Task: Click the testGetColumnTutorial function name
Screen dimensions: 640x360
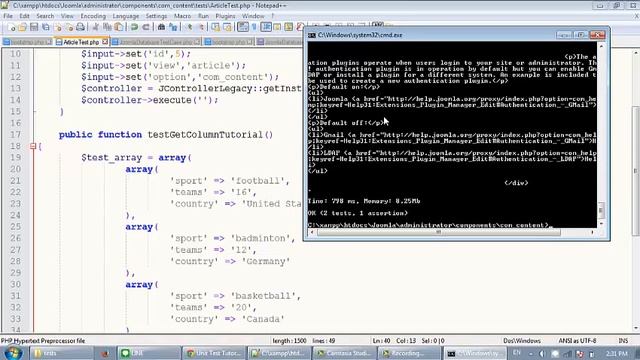Action: point(205,135)
